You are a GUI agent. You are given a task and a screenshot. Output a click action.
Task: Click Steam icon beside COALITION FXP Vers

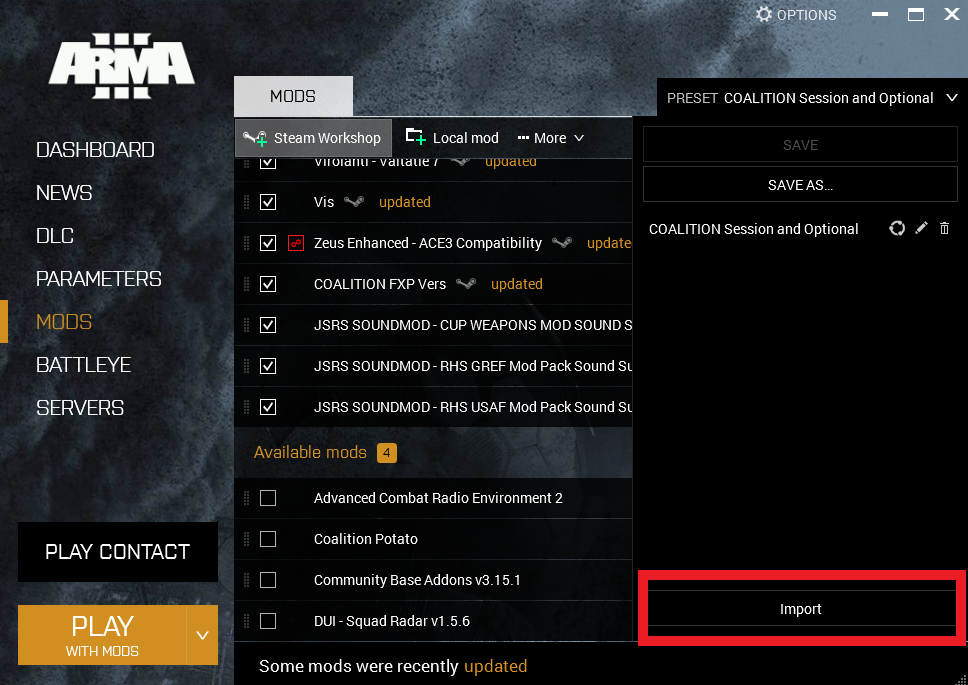[465, 284]
